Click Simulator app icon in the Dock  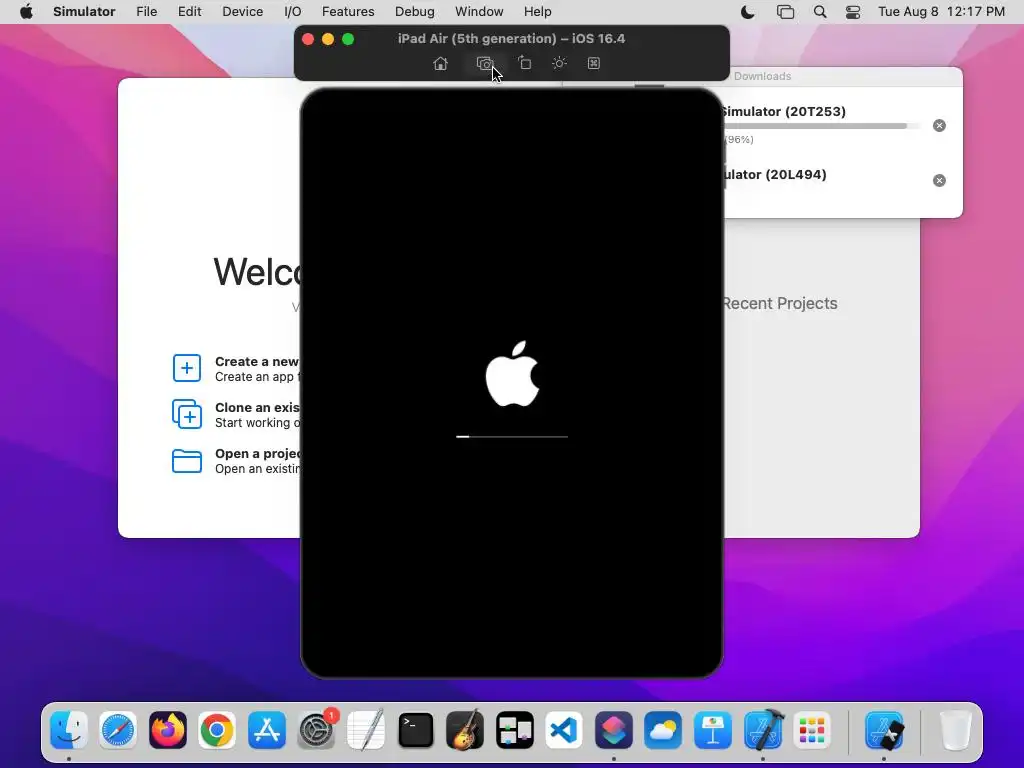(x=884, y=729)
